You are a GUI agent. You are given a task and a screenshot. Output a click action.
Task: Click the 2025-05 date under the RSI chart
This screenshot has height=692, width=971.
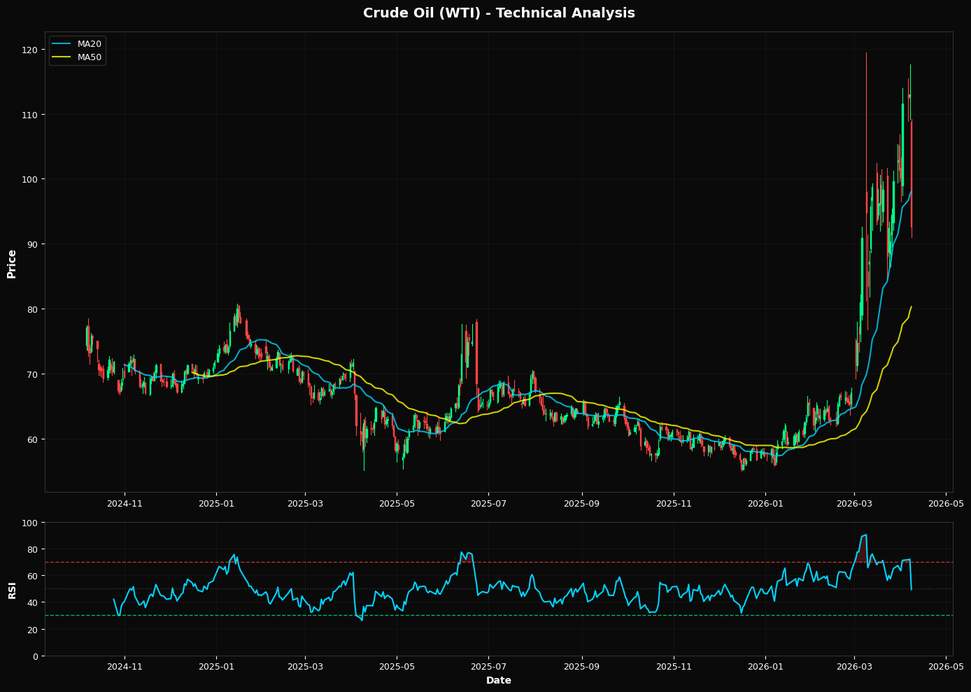point(397,667)
